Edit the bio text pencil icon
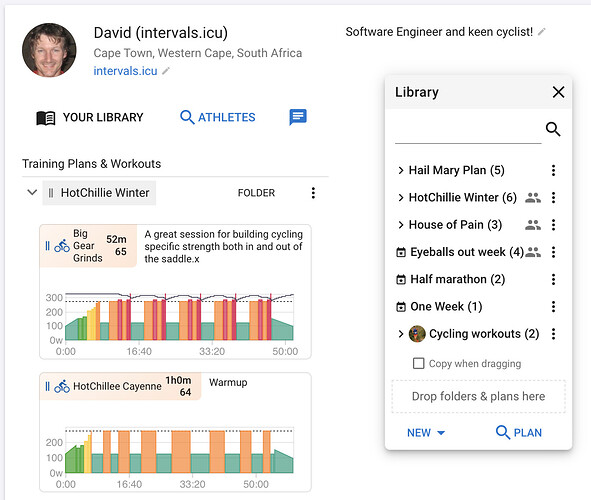The width and height of the screenshot is (591, 500). click(542, 32)
